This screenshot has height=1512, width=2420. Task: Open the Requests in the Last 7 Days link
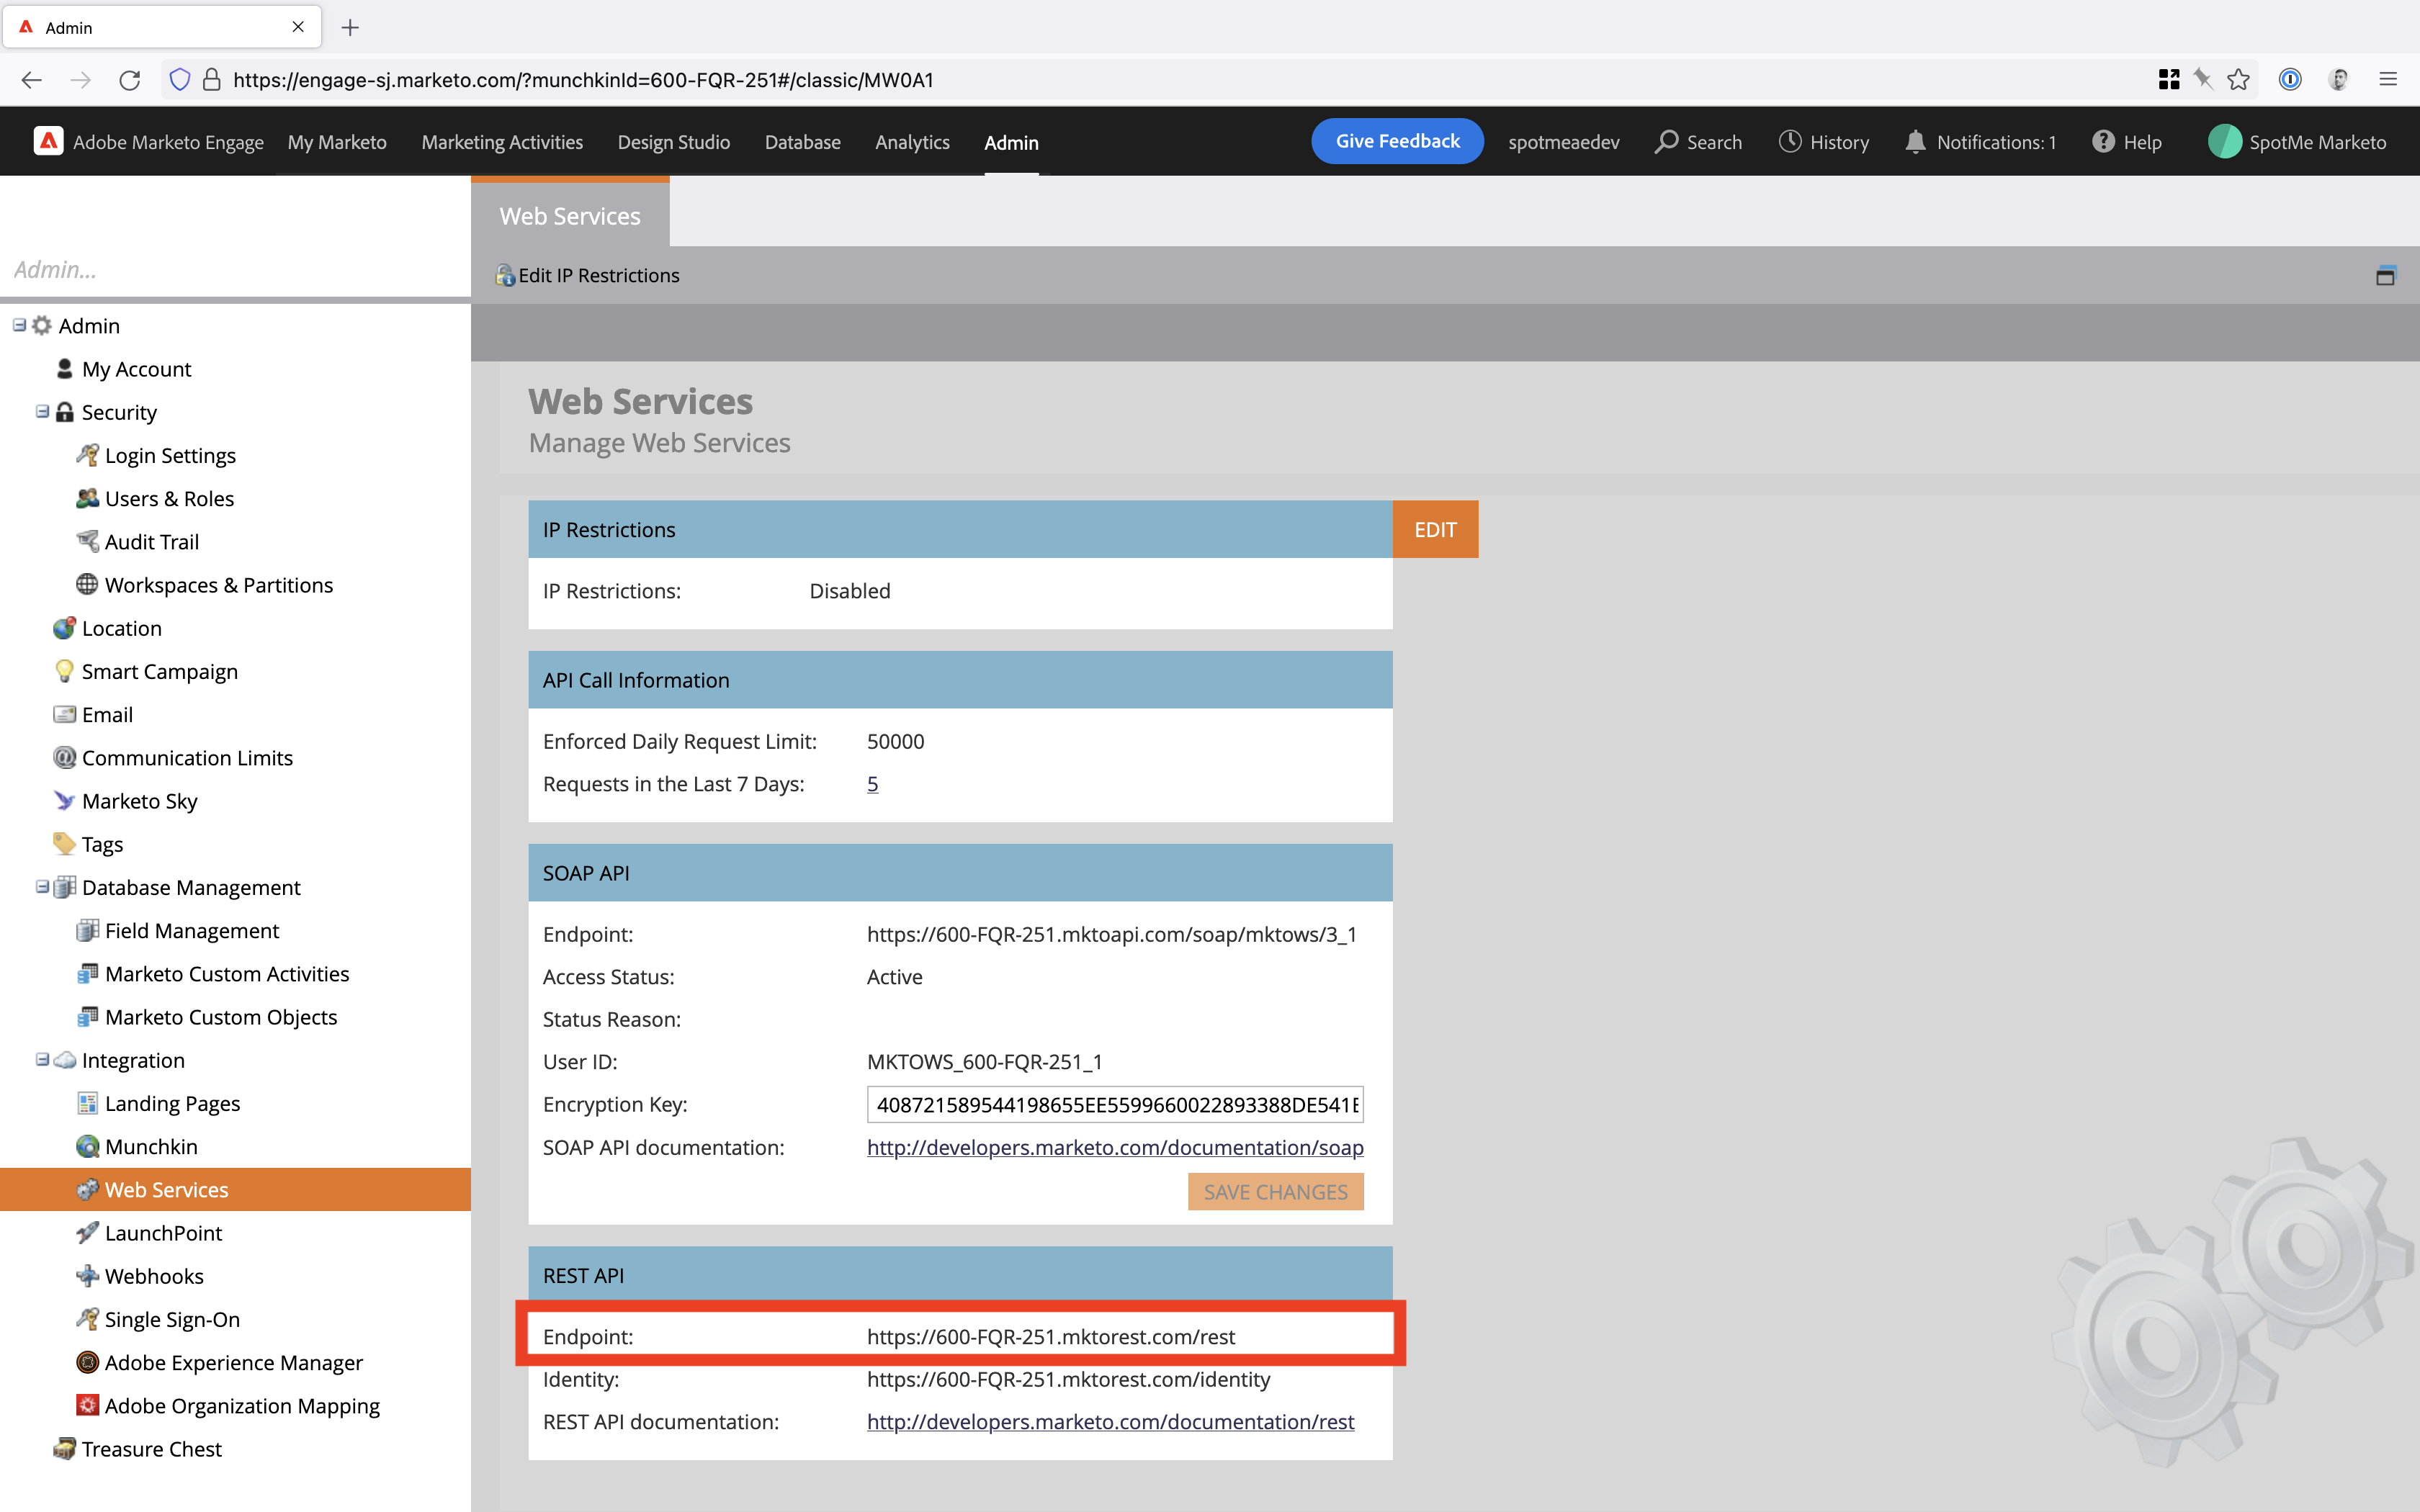[872, 784]
